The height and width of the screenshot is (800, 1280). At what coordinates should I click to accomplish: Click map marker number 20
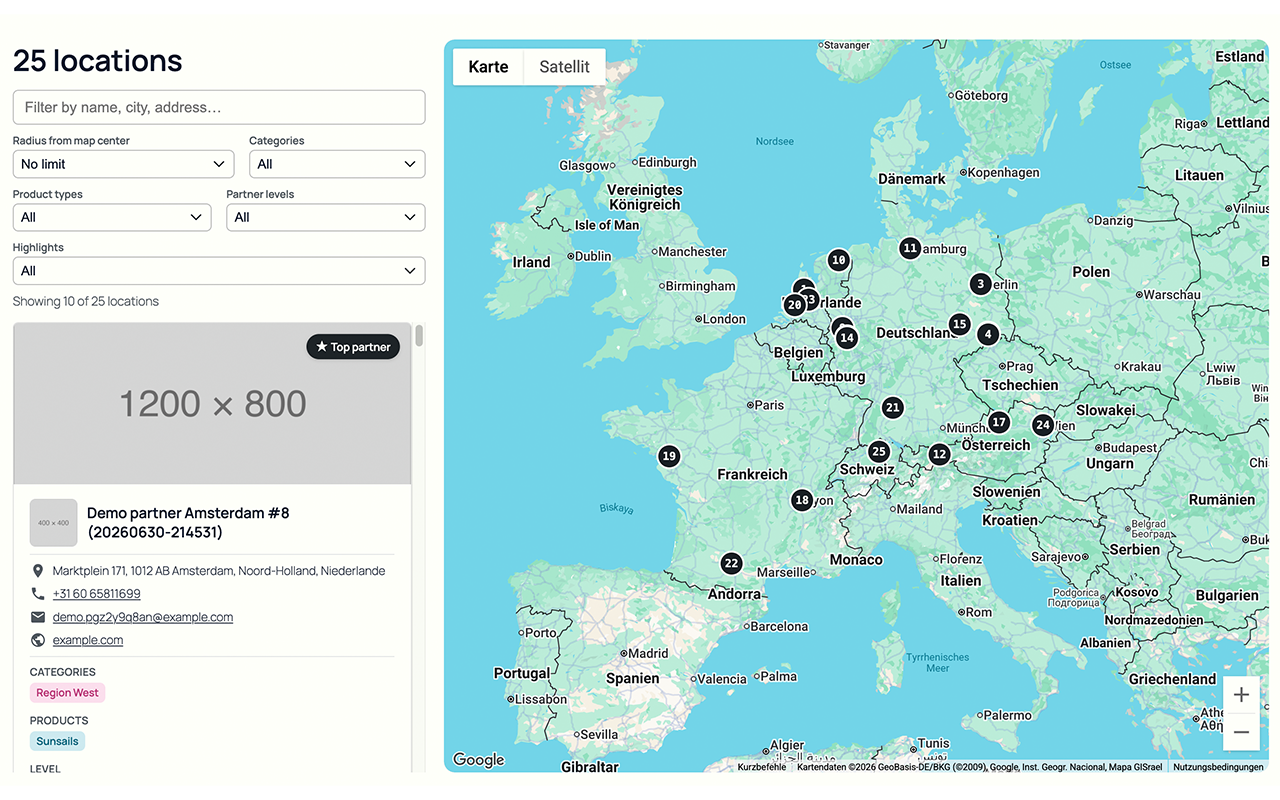pos(794,305)
